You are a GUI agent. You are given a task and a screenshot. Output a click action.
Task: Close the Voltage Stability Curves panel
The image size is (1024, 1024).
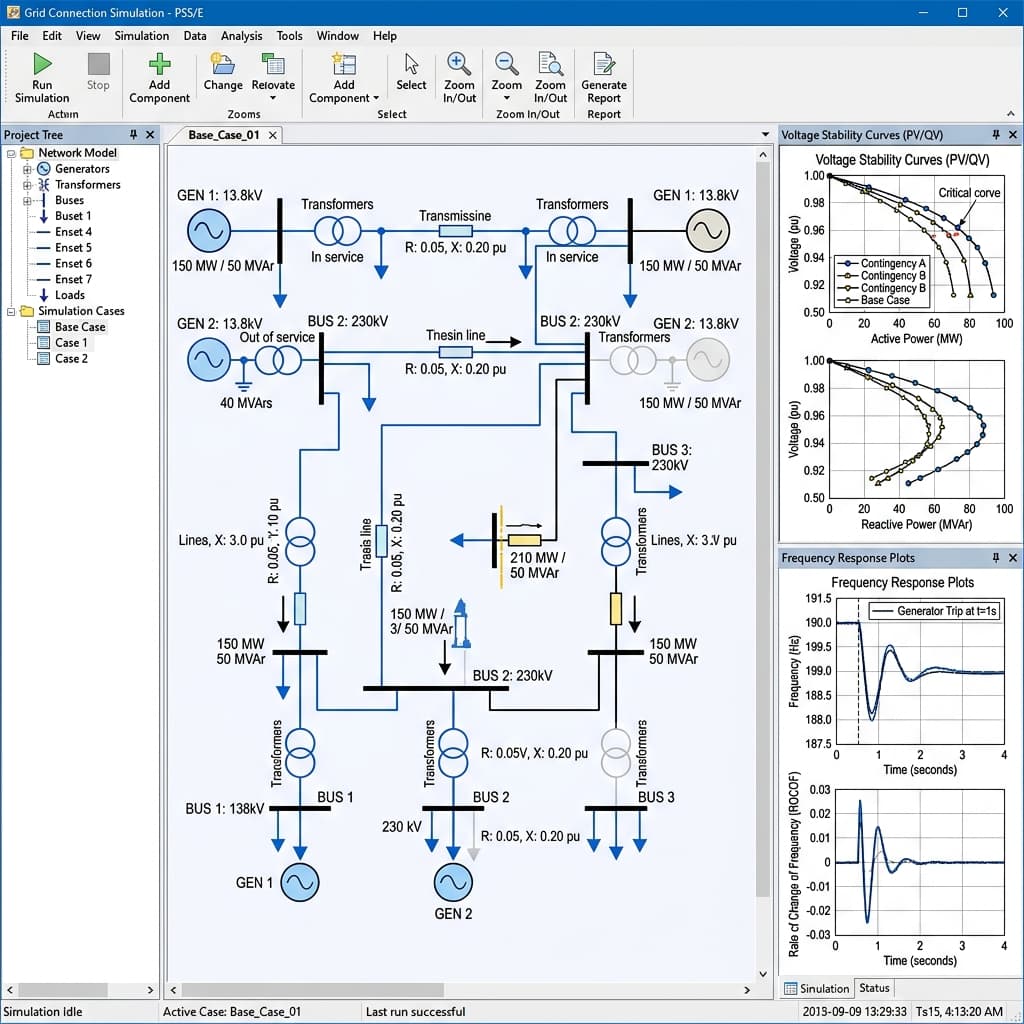(x=1013, y=135)
